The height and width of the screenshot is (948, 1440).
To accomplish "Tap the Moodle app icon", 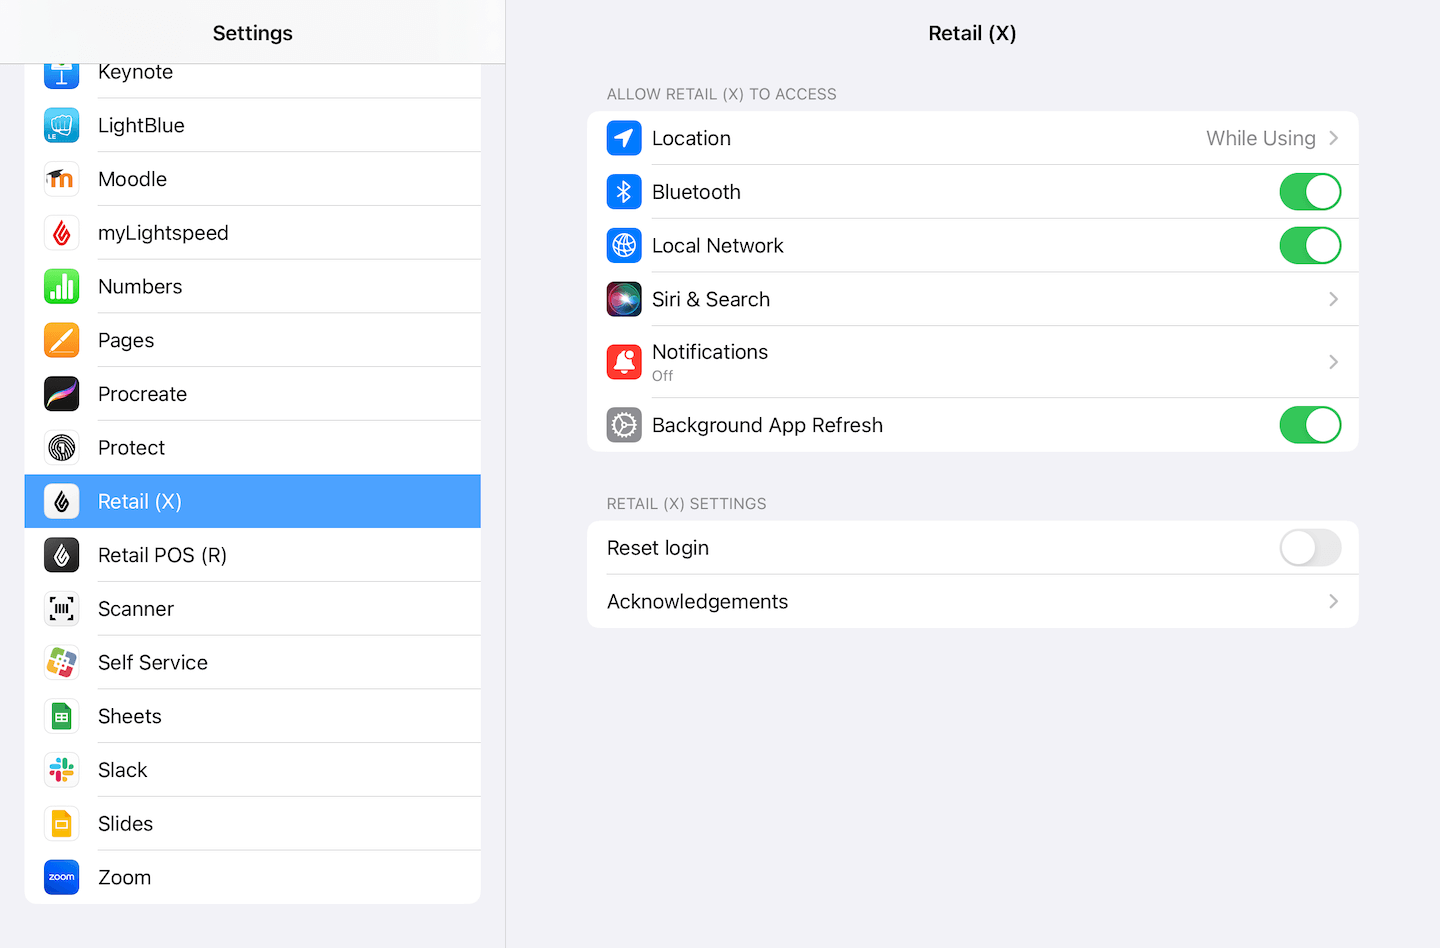I will pyautogui.click(x=62, y=179).
